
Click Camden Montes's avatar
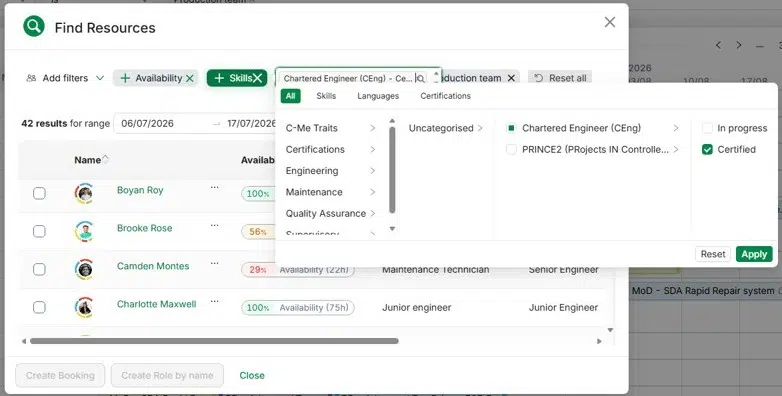[84, 269]
